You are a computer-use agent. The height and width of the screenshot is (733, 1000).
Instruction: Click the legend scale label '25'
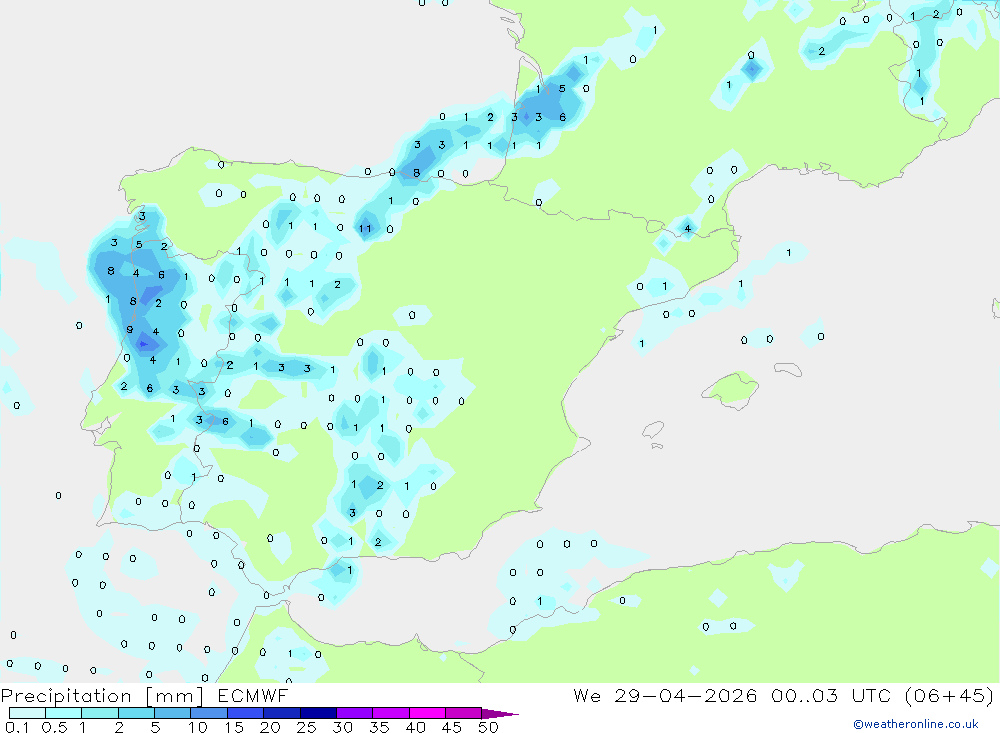coord(307,727)
